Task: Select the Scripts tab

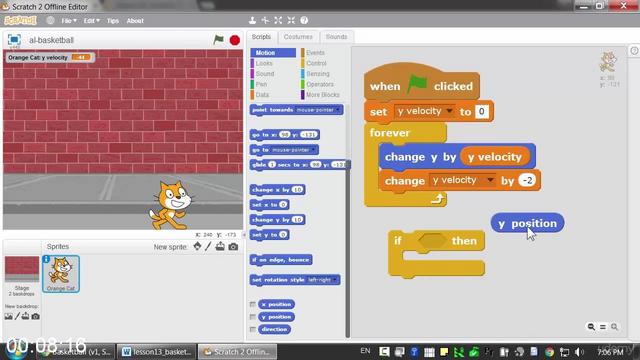Action: (261, 37)
